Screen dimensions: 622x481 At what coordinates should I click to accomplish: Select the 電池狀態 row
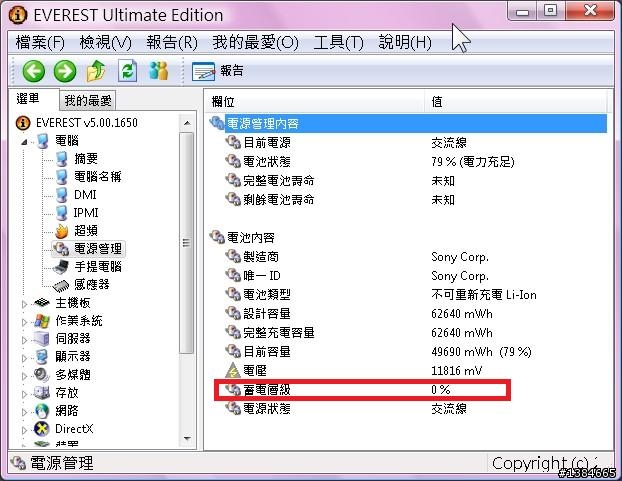407,162
